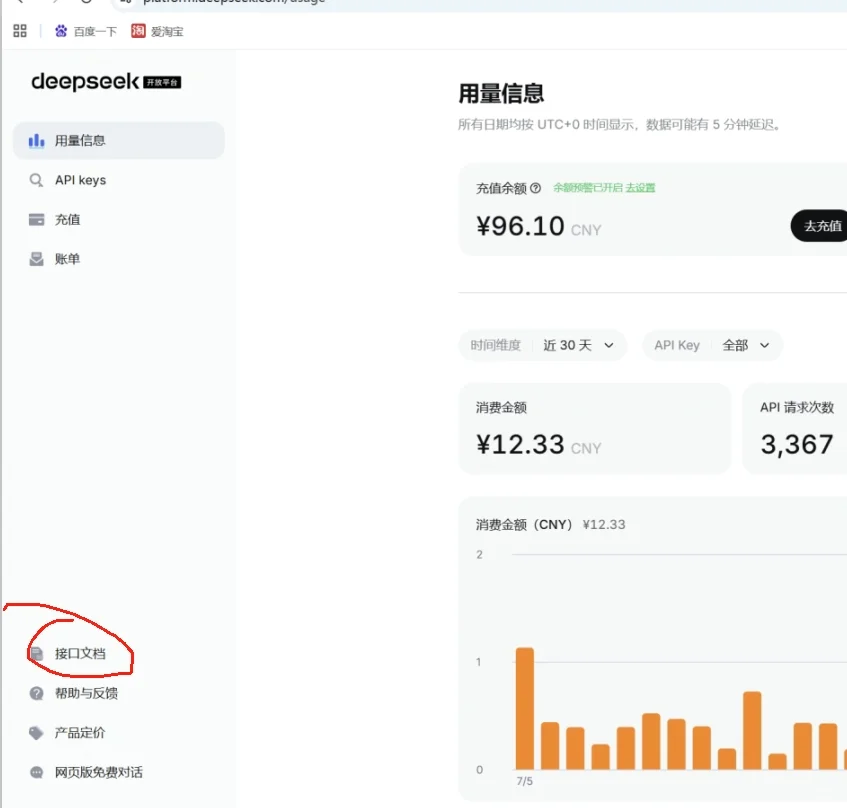Open the 接口文档 link

click(80, 654)
